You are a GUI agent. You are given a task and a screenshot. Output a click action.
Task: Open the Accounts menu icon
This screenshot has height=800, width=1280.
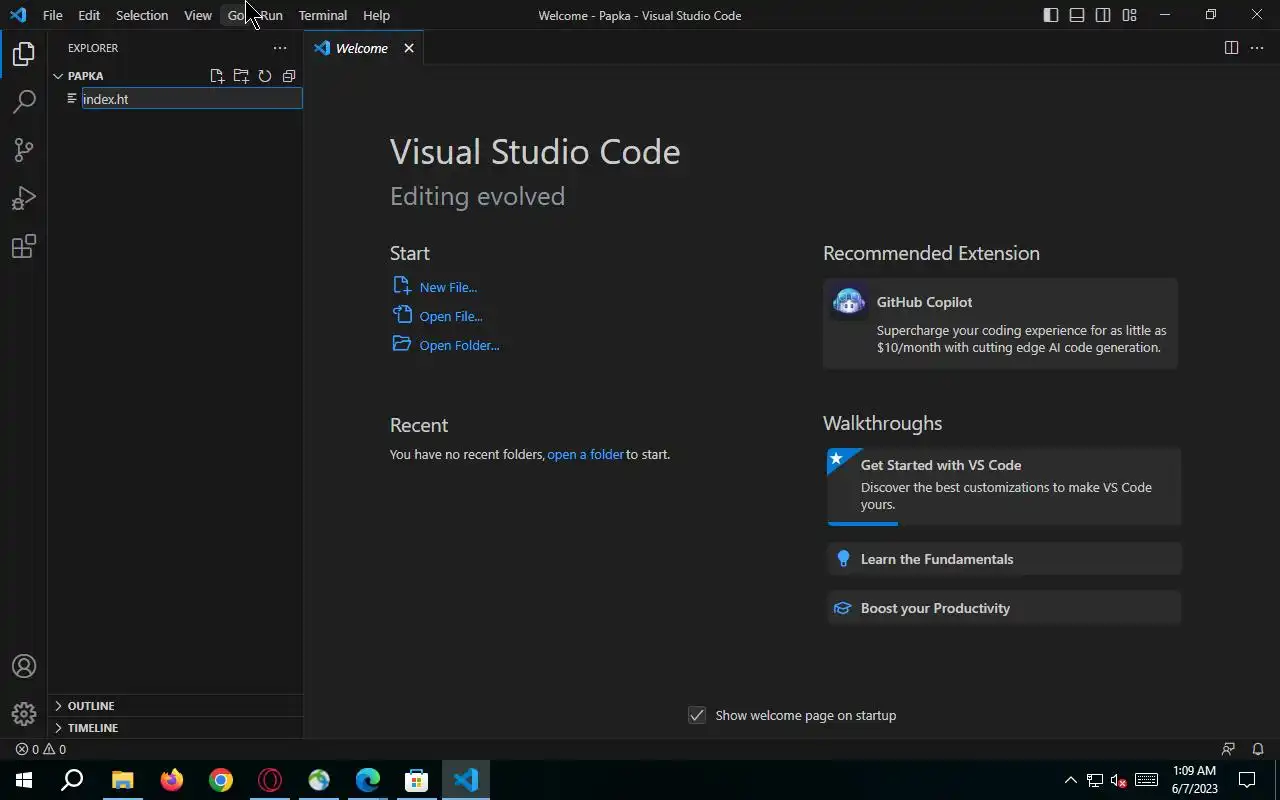pyautogui.click(x=24, y=666)
